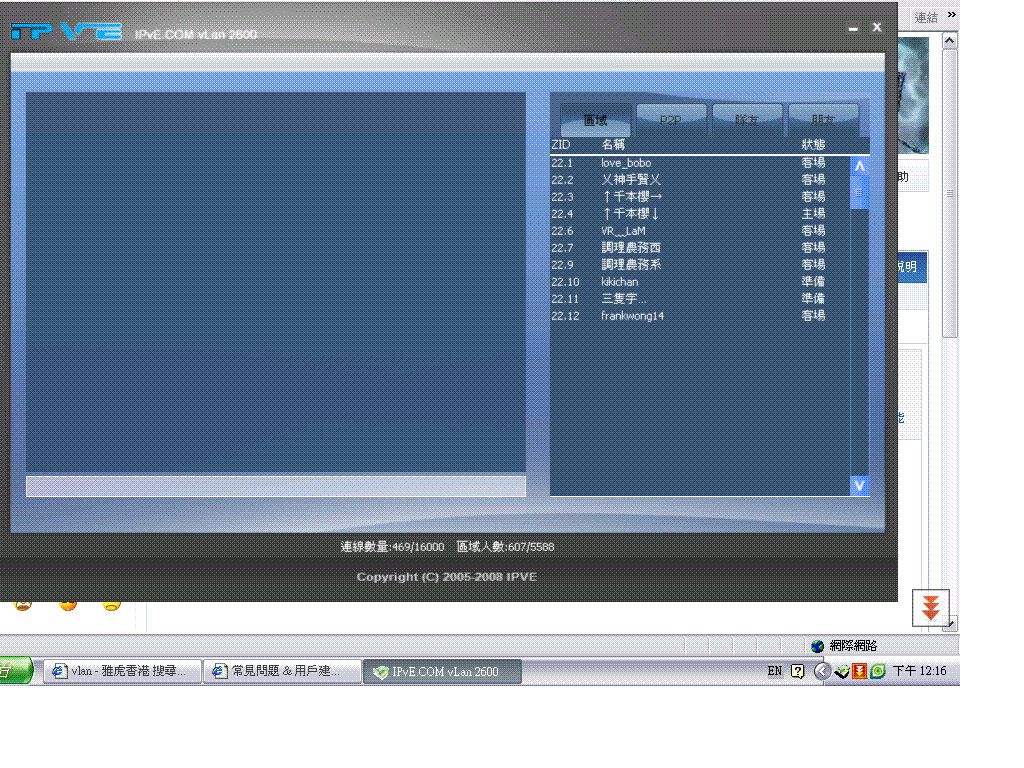The width and height of the screenshot is (1024, 768).
Task: Click the user list scroll-down arrow
Action: tap(859, 485)
